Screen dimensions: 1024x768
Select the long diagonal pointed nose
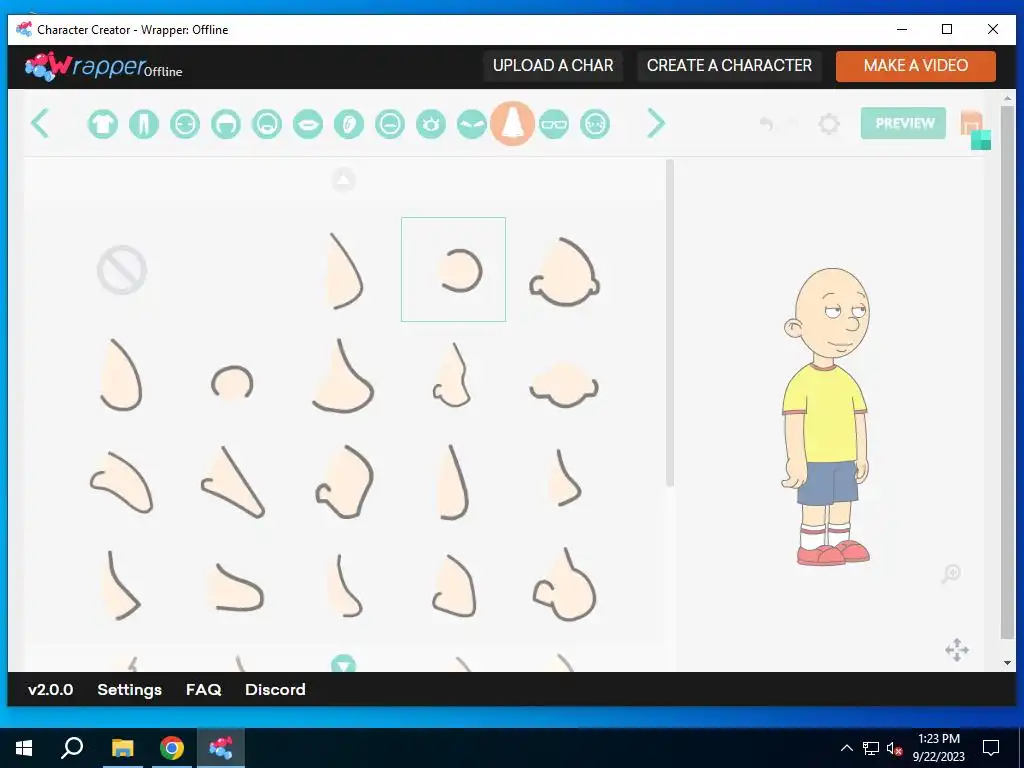pyautogui.click(x=232, y=482)
